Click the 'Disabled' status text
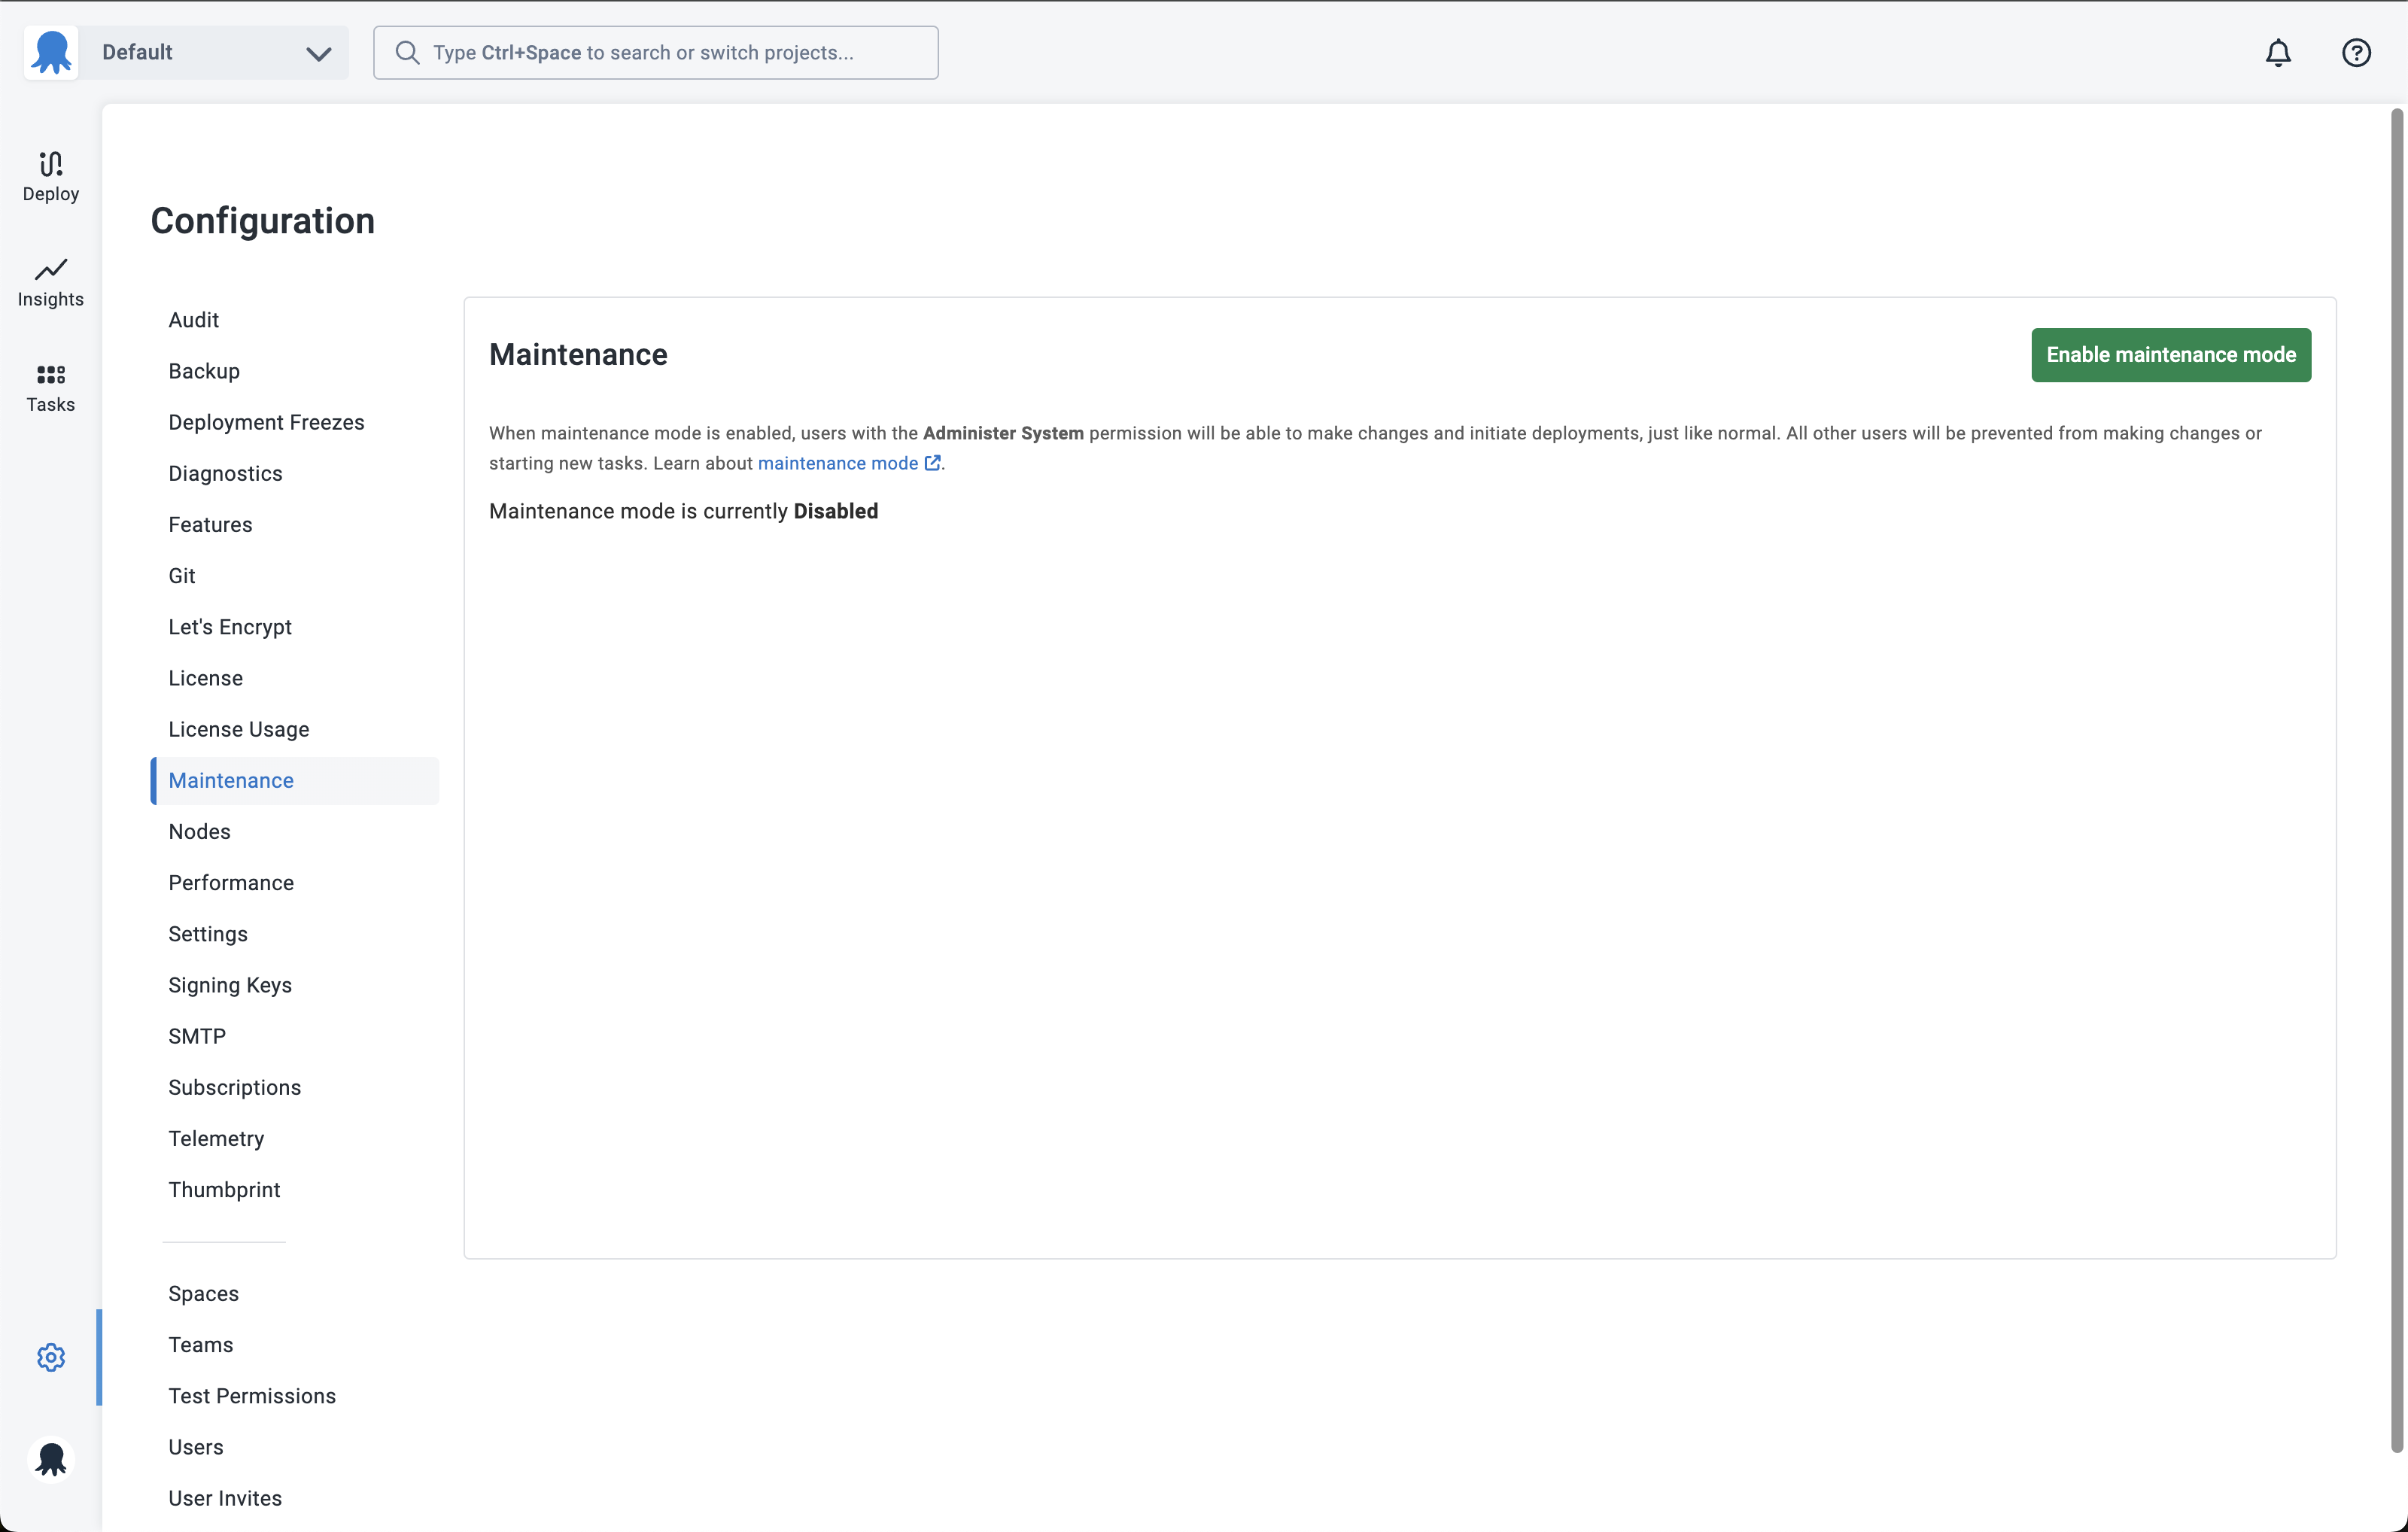This screenshot has height=1532, width=2408. click(836, 511)
